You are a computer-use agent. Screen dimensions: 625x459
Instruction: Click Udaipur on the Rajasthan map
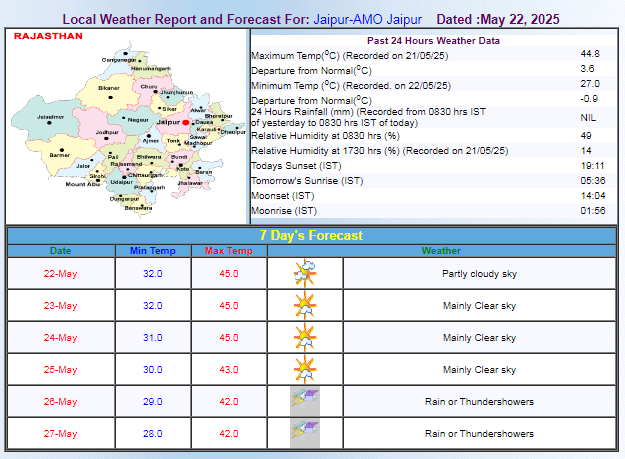tap(122, 182)
